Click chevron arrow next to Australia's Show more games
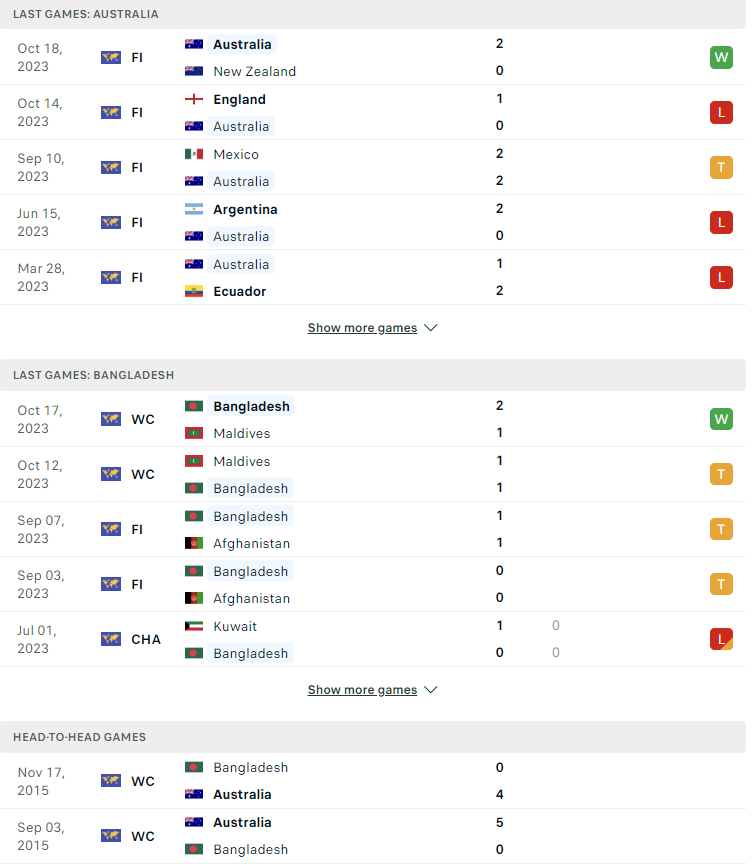 (431, 328)
